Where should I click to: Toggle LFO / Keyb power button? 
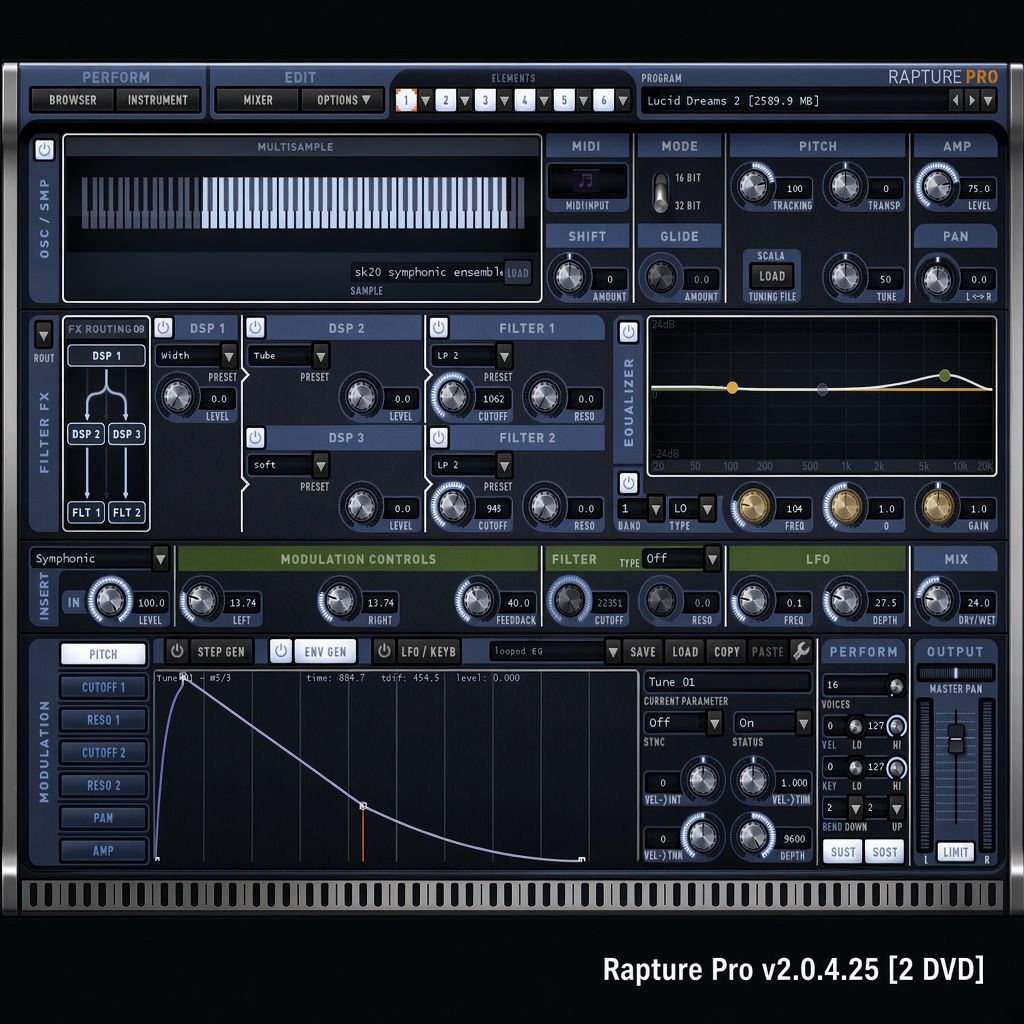(385, 651)
